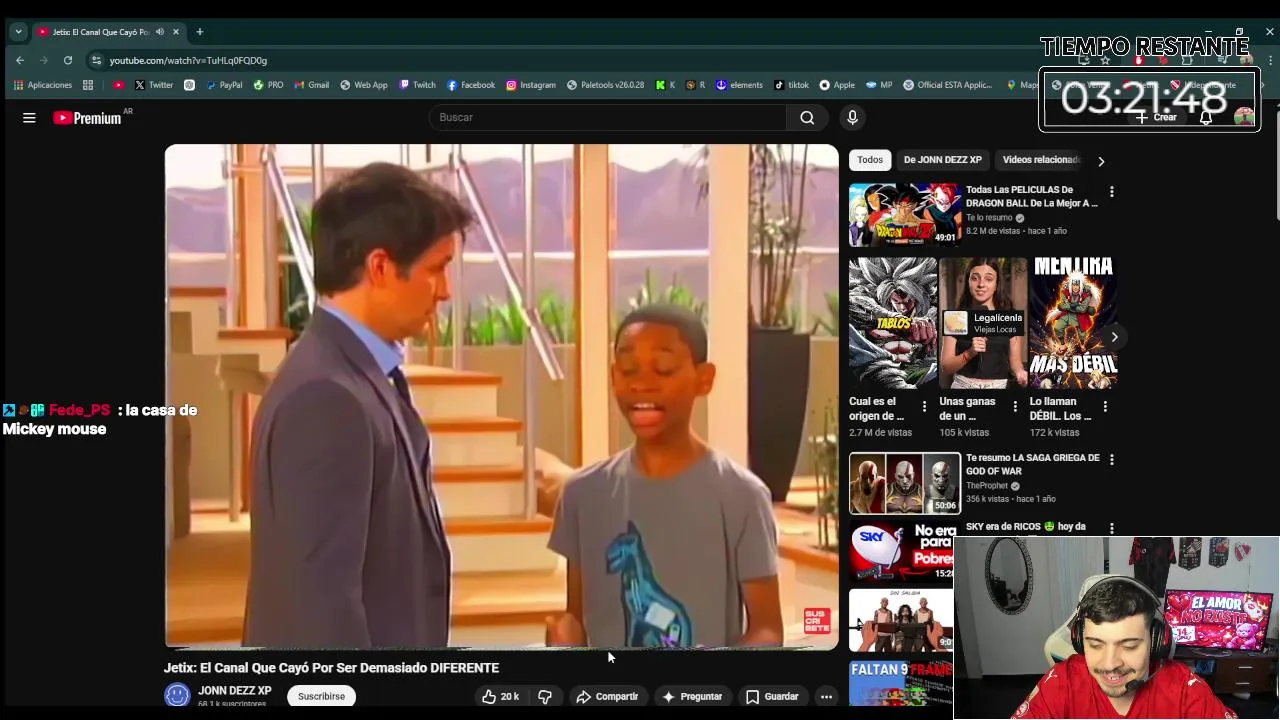Click the JONN DEZZ XP channel avatar
Viewport: 1280px width, 720px height.
tap(177, 695)
